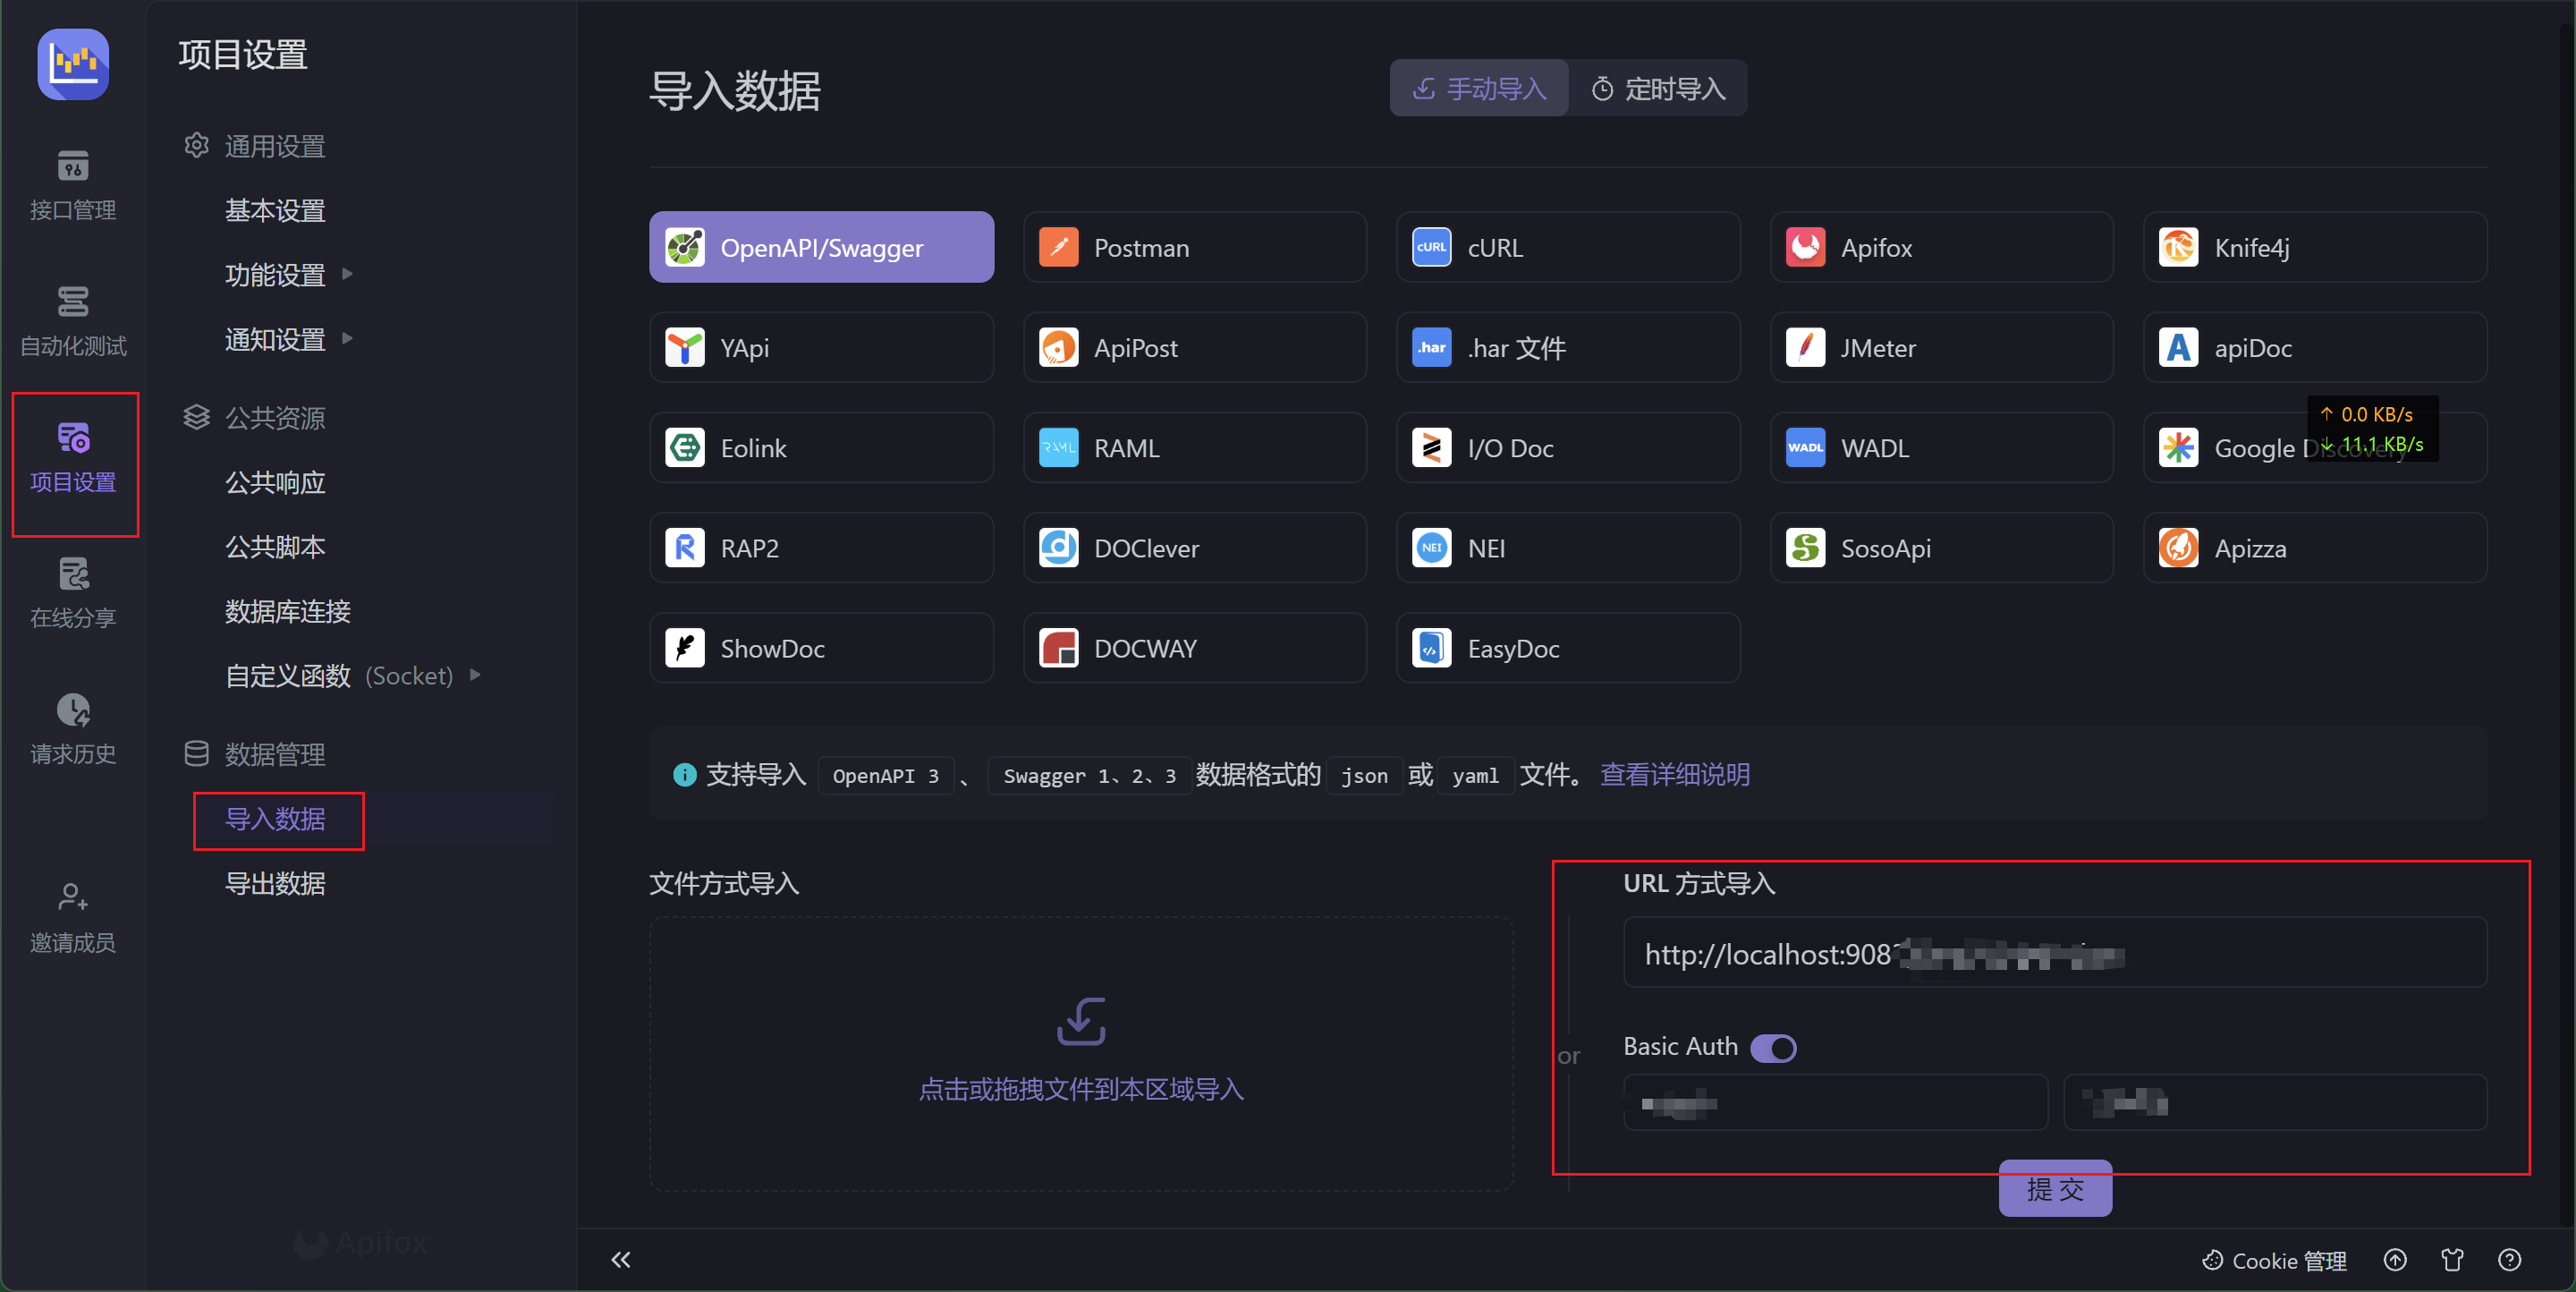Viewport: 2576px width, 1292px height.
Task: Choose EasyDoc import format
Action: coord(1568,647)
